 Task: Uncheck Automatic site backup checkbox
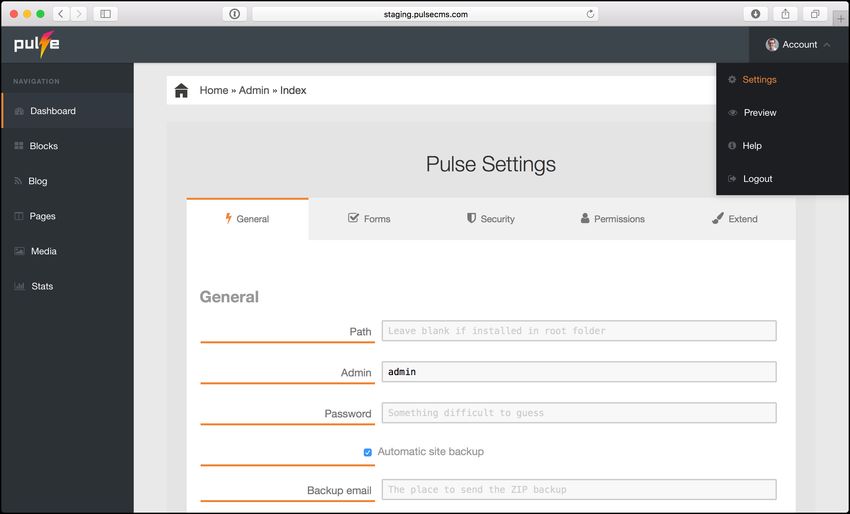[368, 452]
